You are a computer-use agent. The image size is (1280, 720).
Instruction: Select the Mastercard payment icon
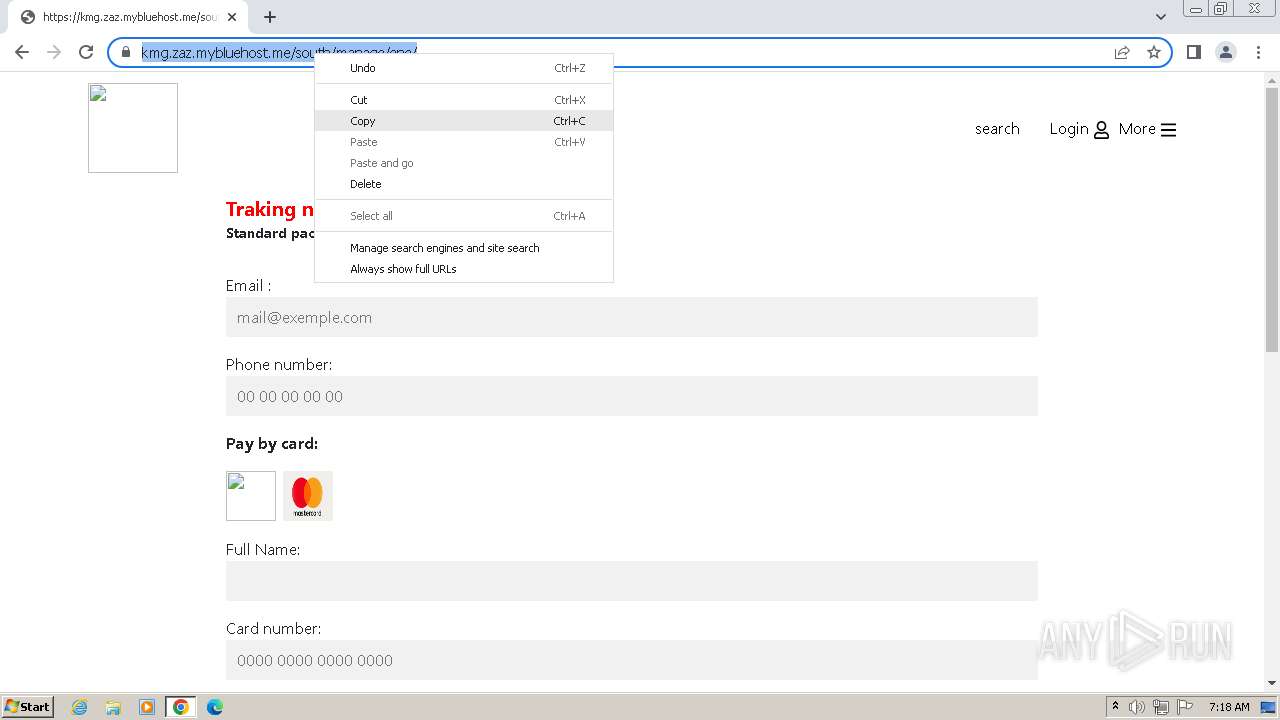pyautogui.click(x=308, y=496)
